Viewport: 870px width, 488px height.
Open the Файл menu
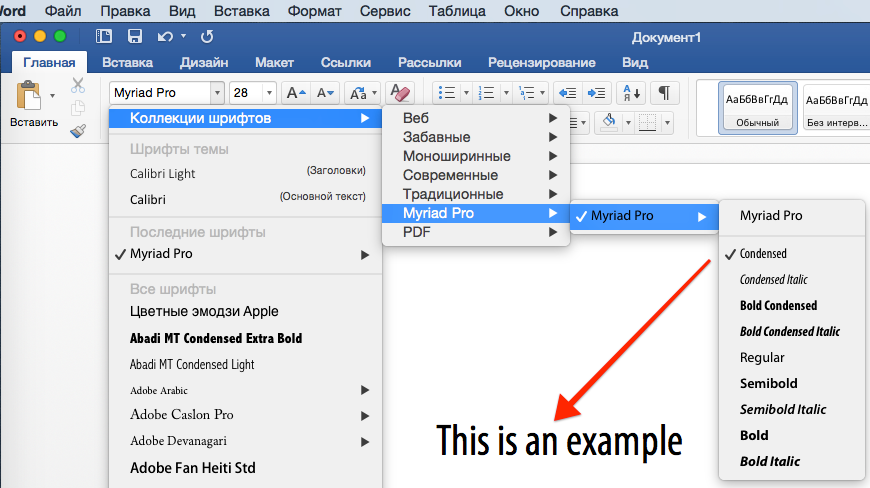coord(63,11)
